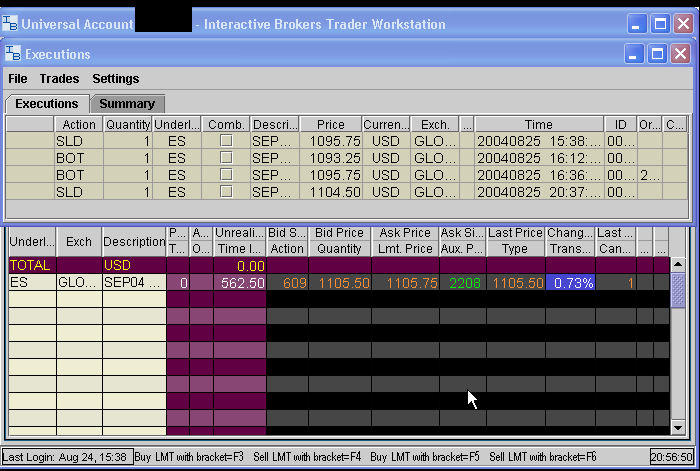Click Buy LMT with bracket=F5 hint
The width and height of the screenshot is (700, 471).
tap(425, 457)
